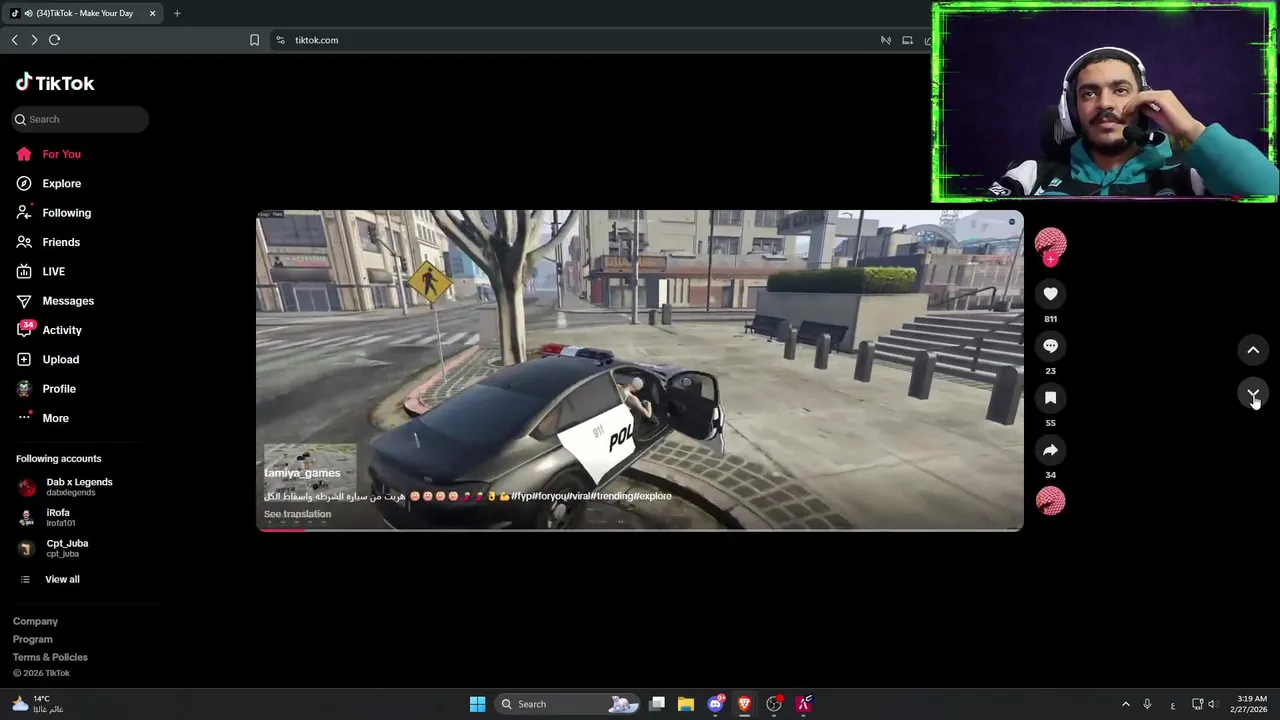This screenshot has height=720, width=1280.
Task: Switch the input language indicator
Action: tap(1173, 705)
